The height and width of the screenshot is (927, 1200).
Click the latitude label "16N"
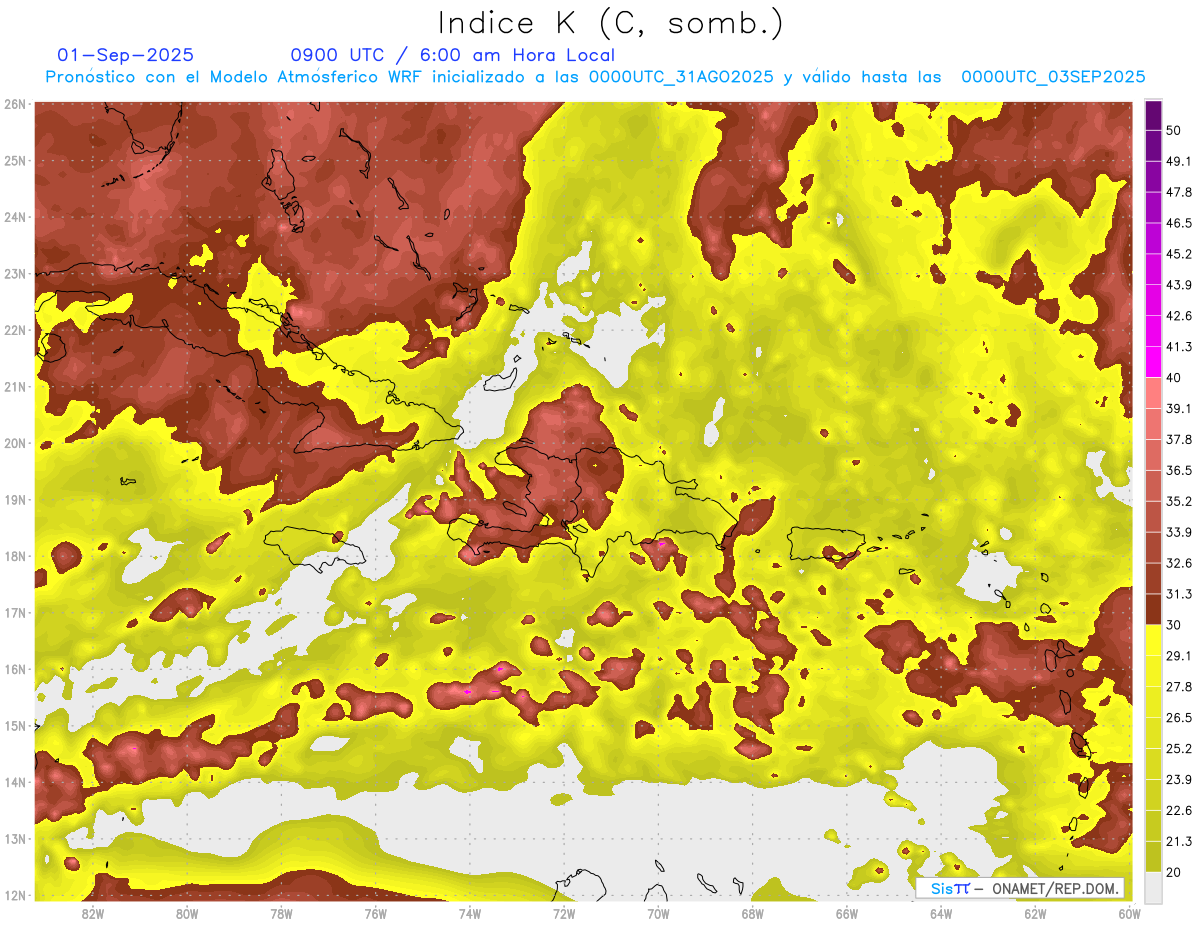[x=14, y=669]
